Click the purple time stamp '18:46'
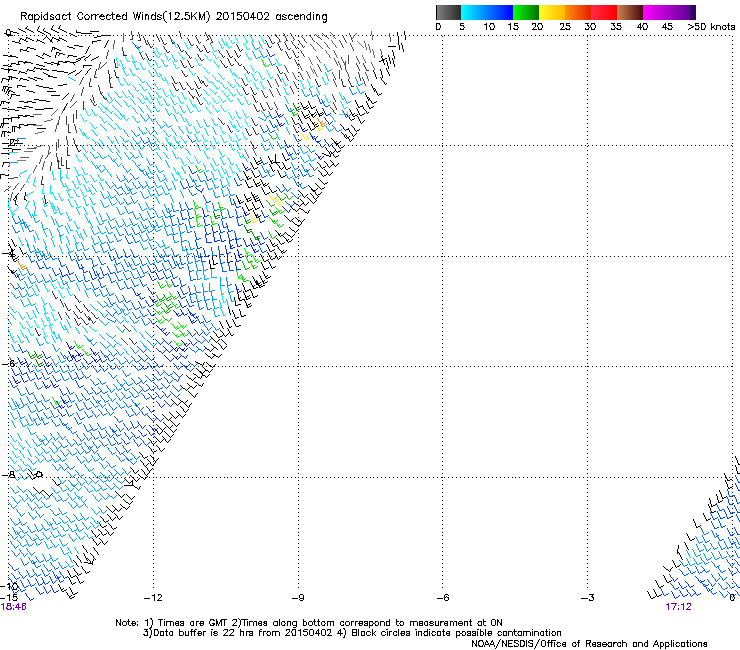This screenshot has width=740, height=650. [x=13, y=607]
